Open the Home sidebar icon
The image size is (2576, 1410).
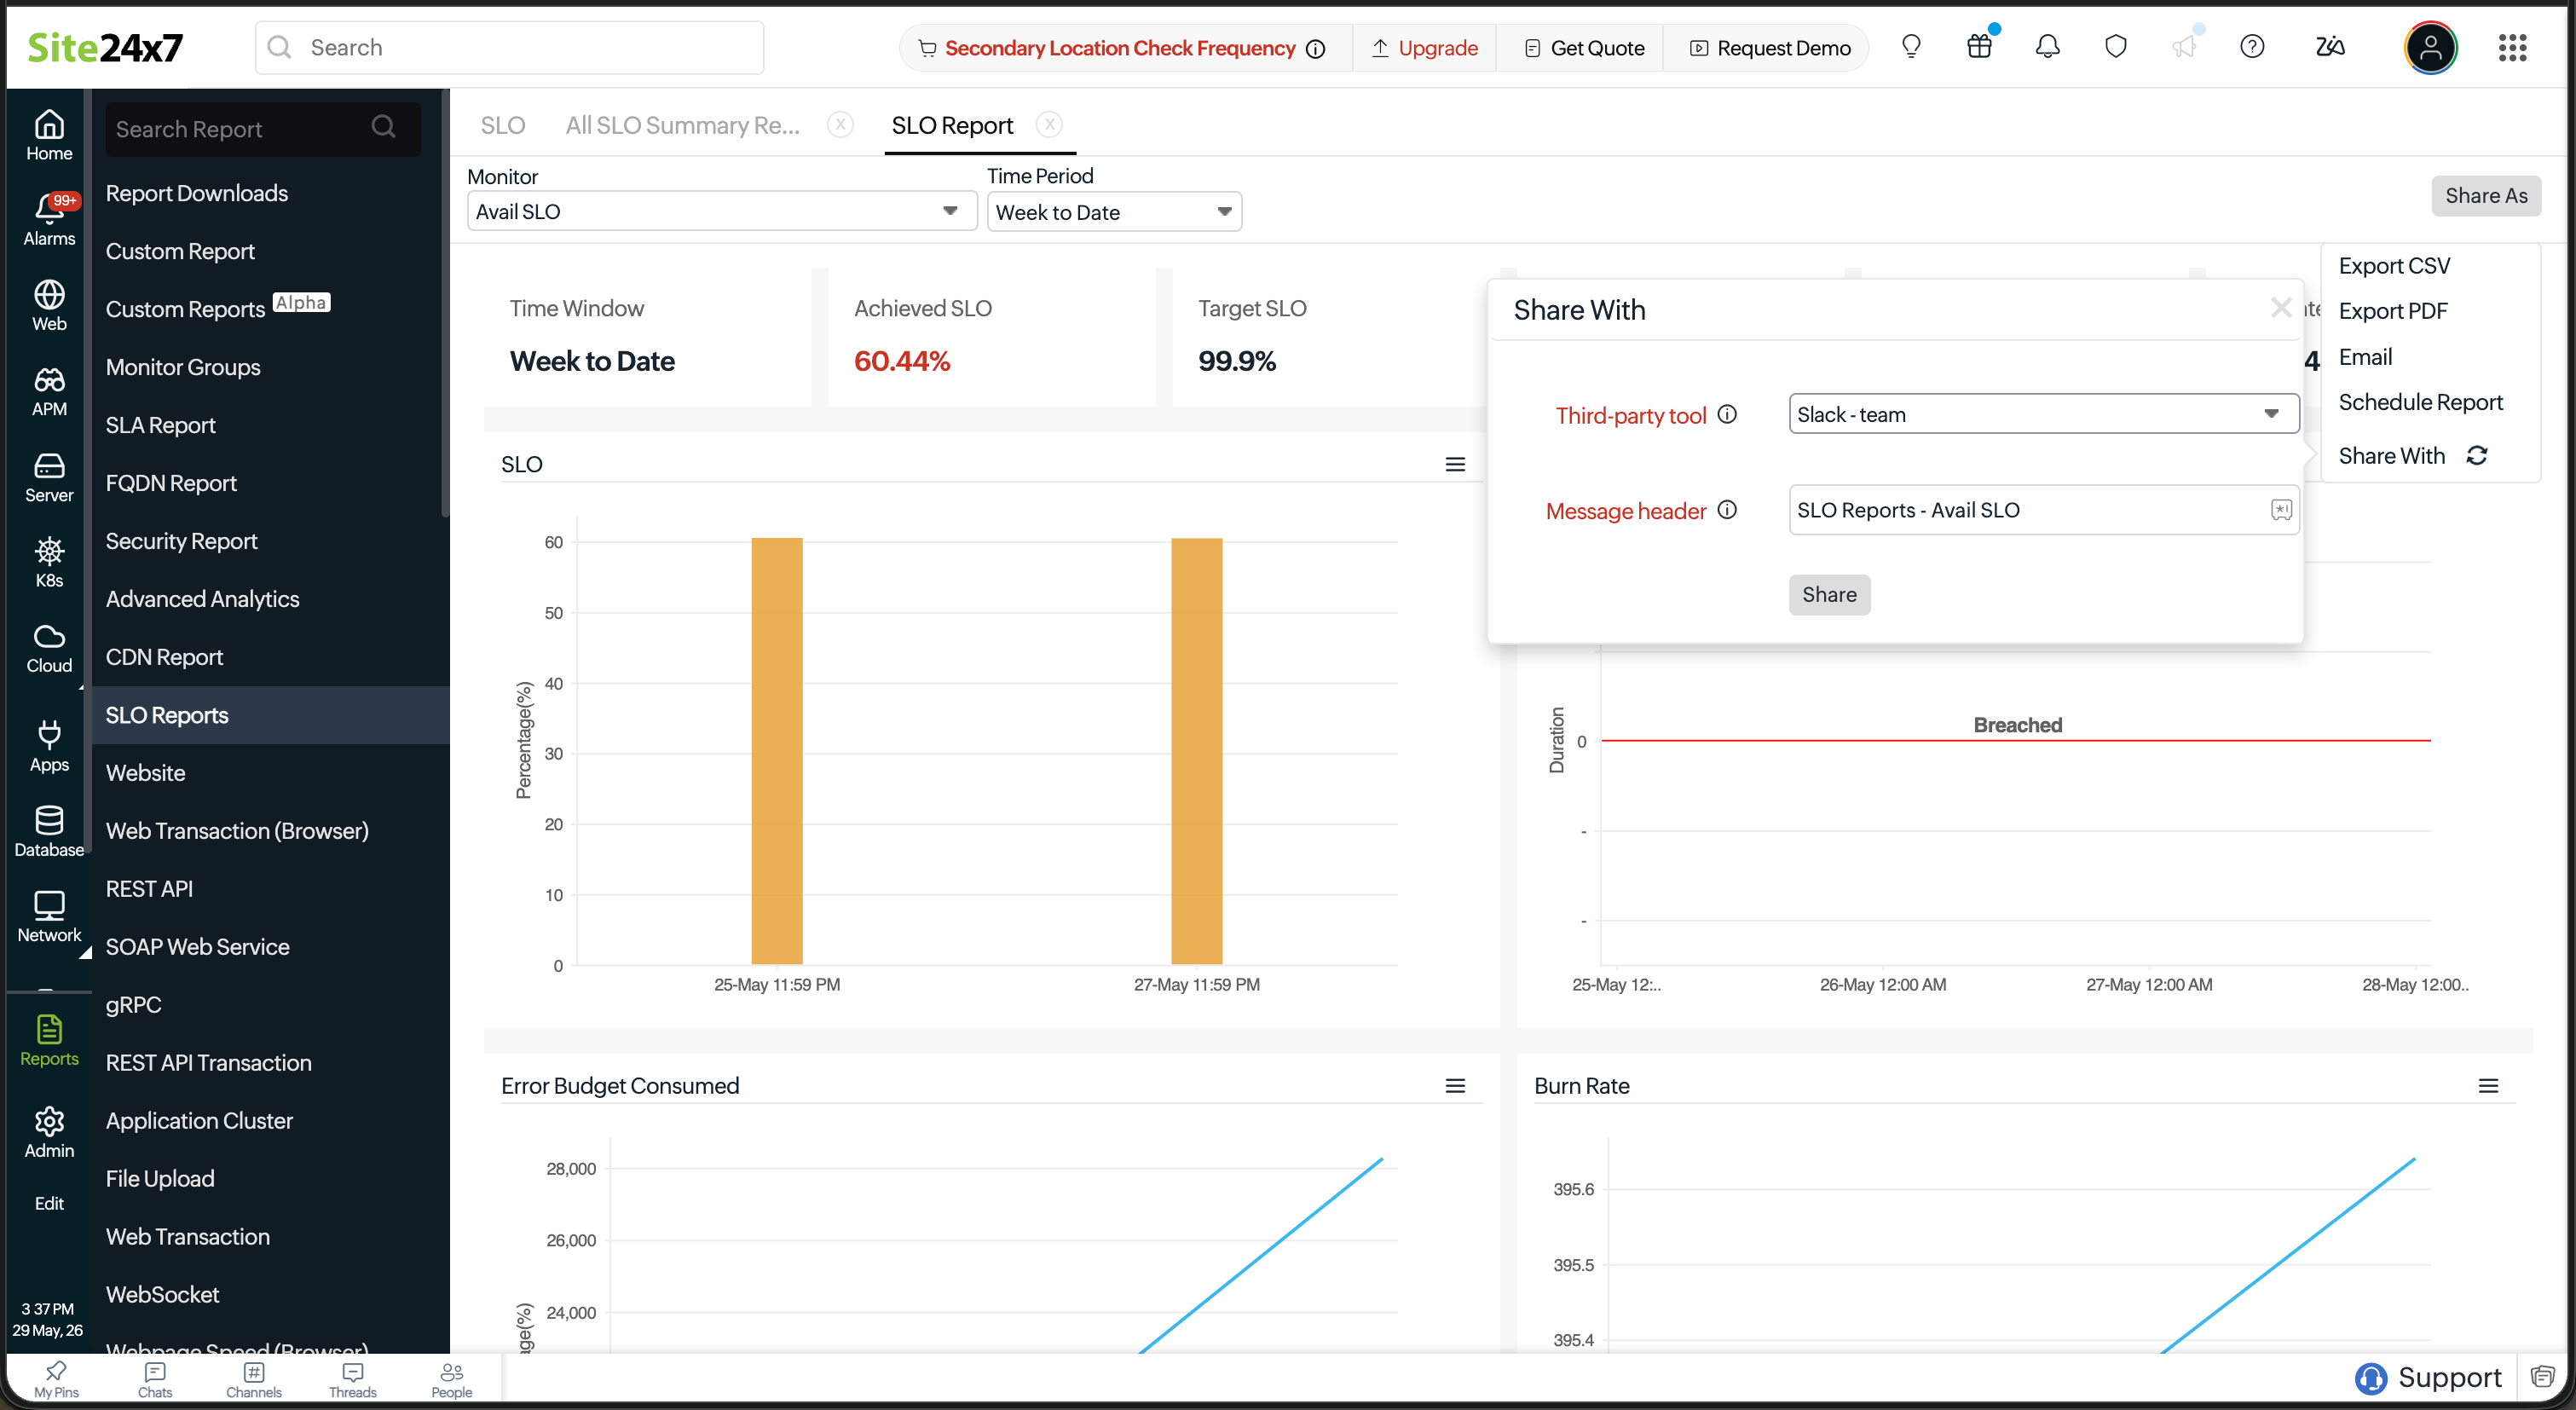(x=49, y=136)
